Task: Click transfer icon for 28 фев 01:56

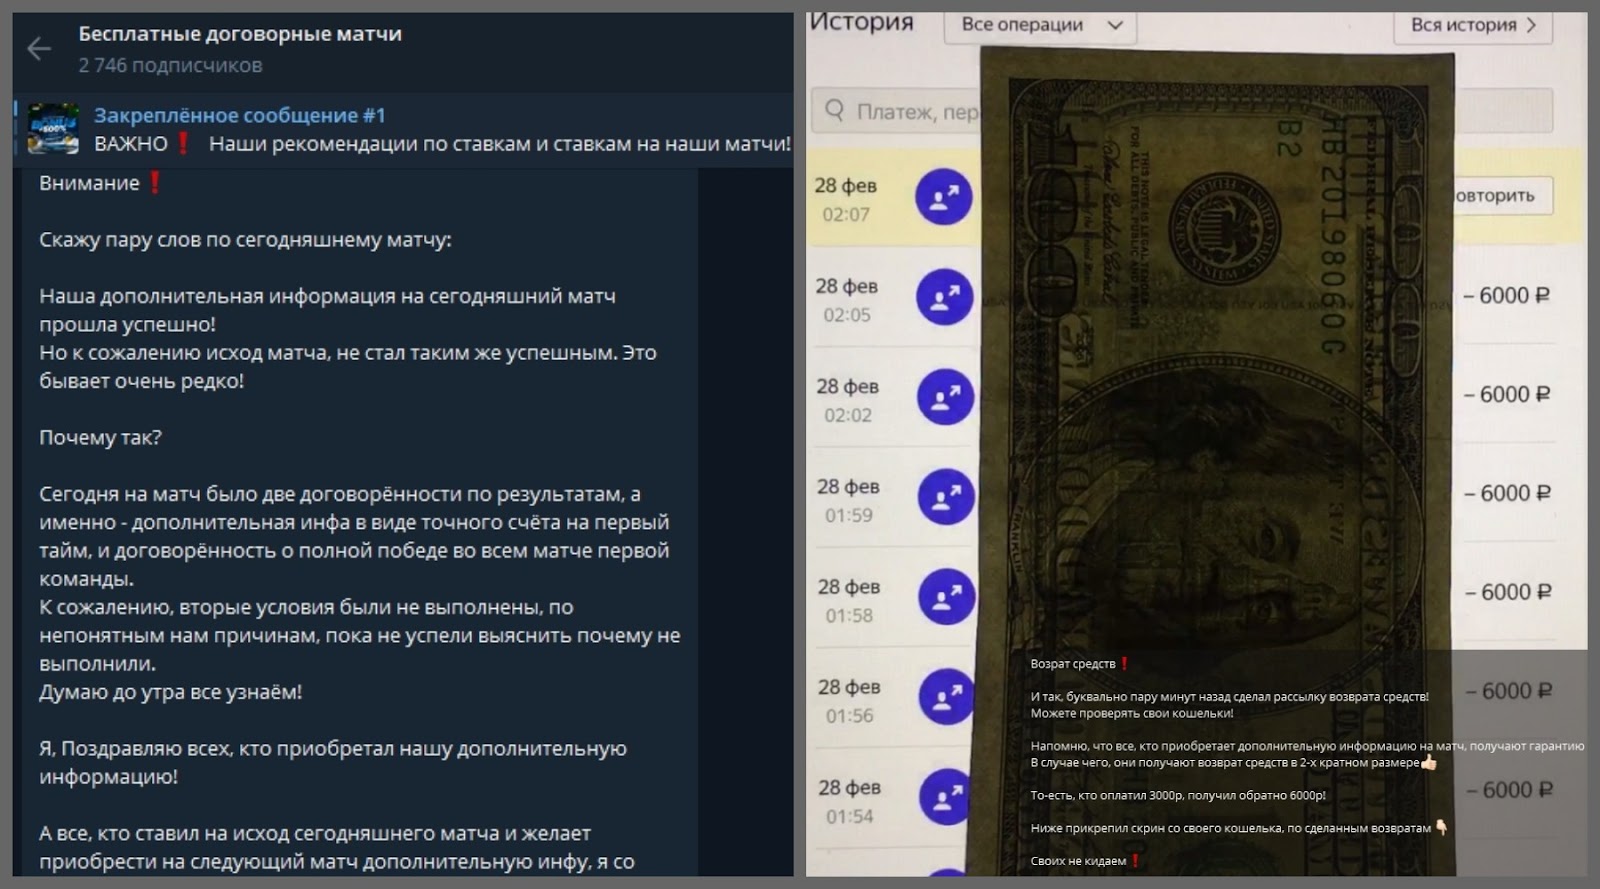Action: [947, 697]
